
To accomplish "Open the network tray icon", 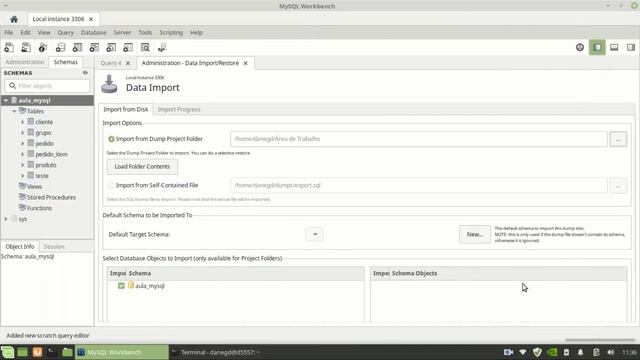I will tap(522, 352).
